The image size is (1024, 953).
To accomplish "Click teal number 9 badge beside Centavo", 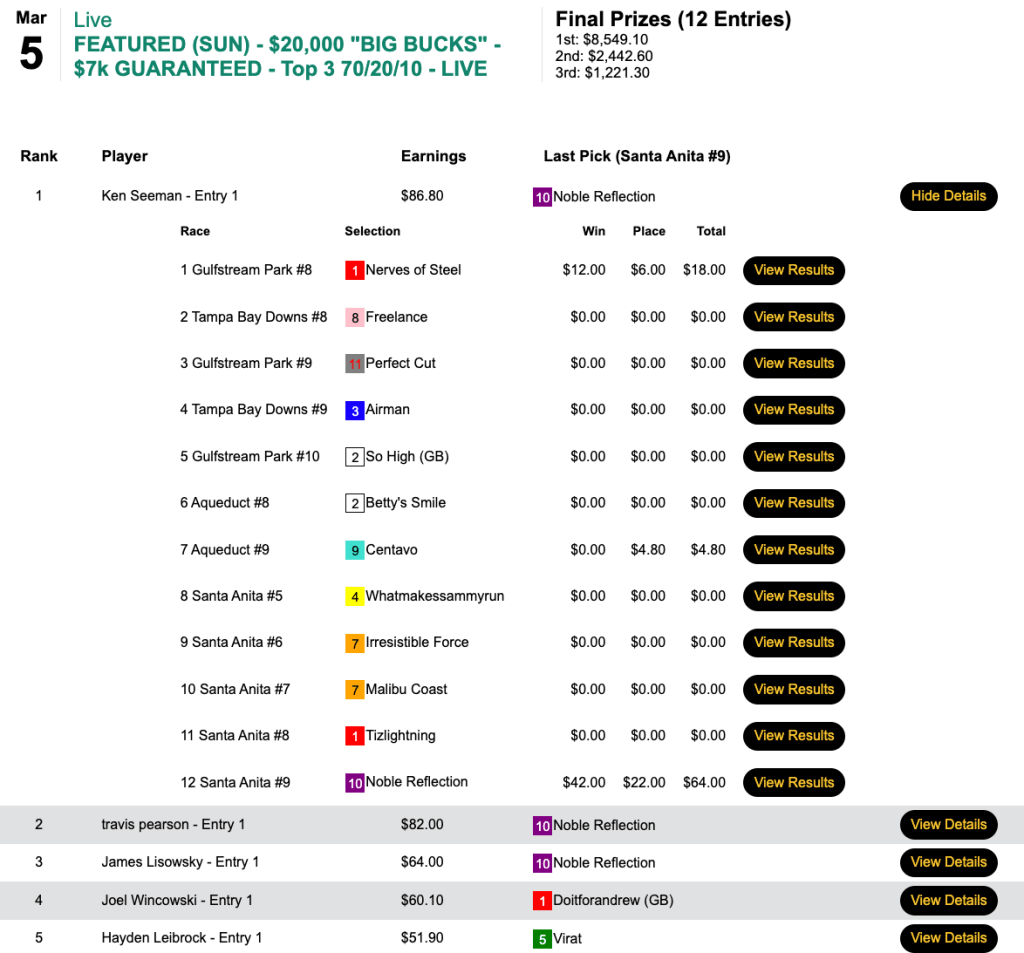I will (x=354, y=550).
